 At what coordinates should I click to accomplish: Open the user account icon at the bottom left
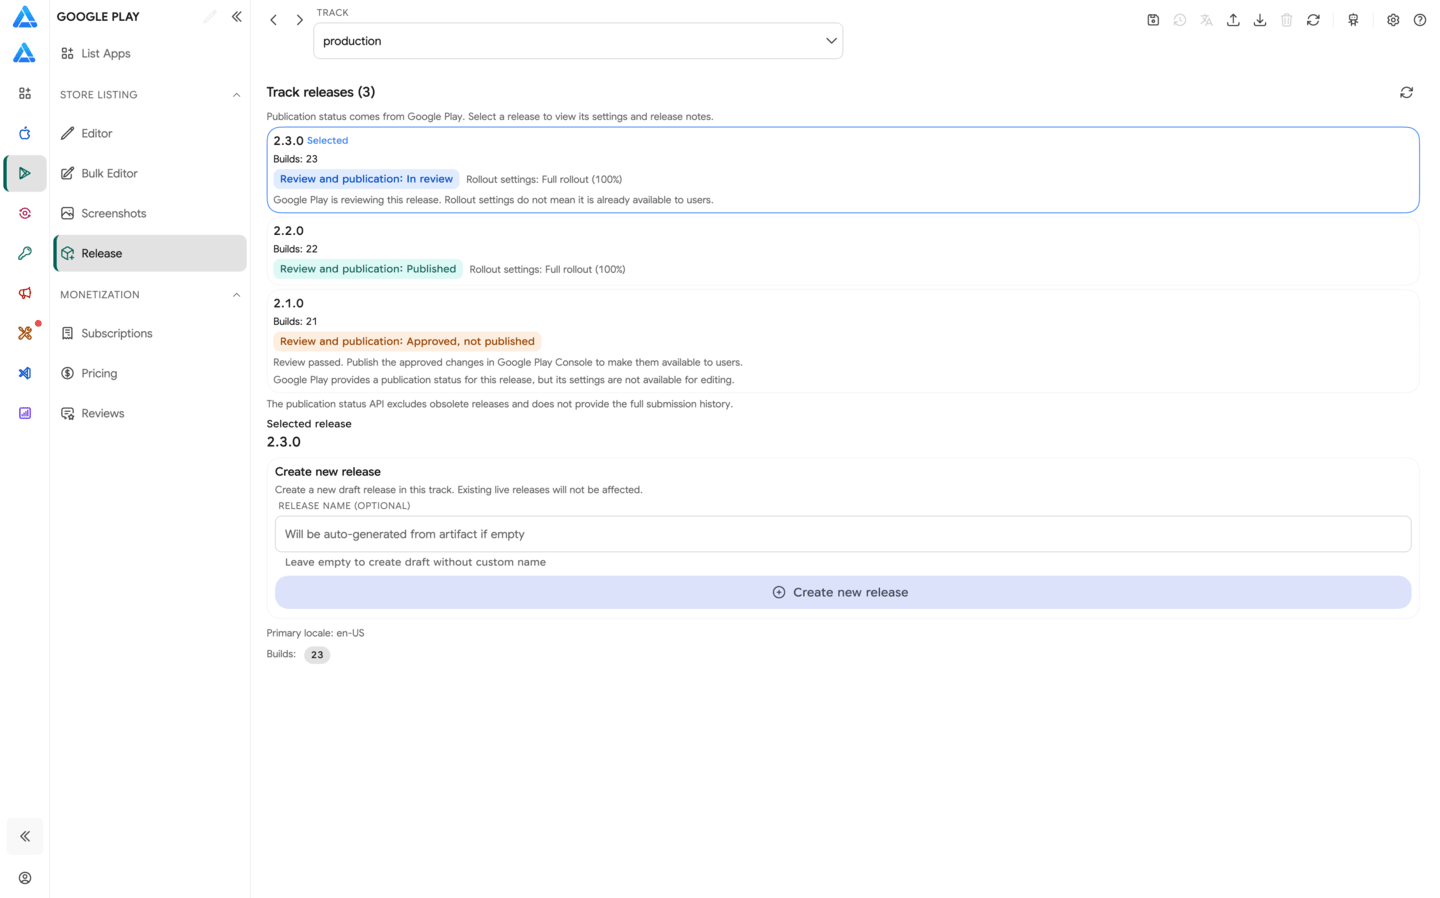25,878
